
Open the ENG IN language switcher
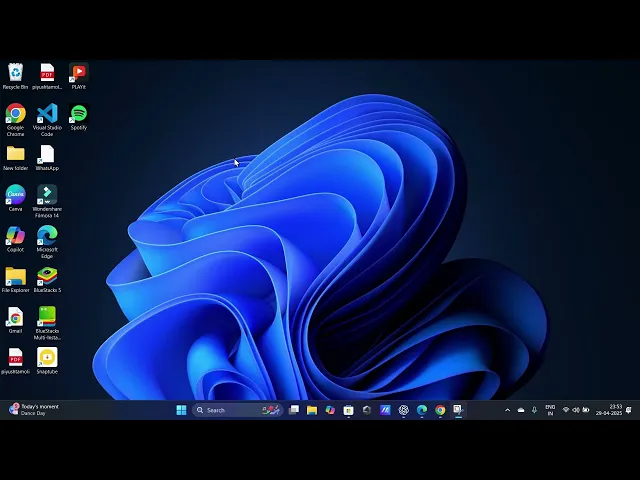[550, 410]
